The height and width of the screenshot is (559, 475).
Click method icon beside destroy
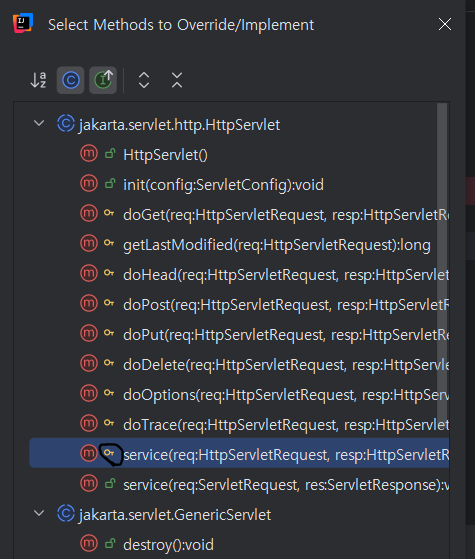89,543
